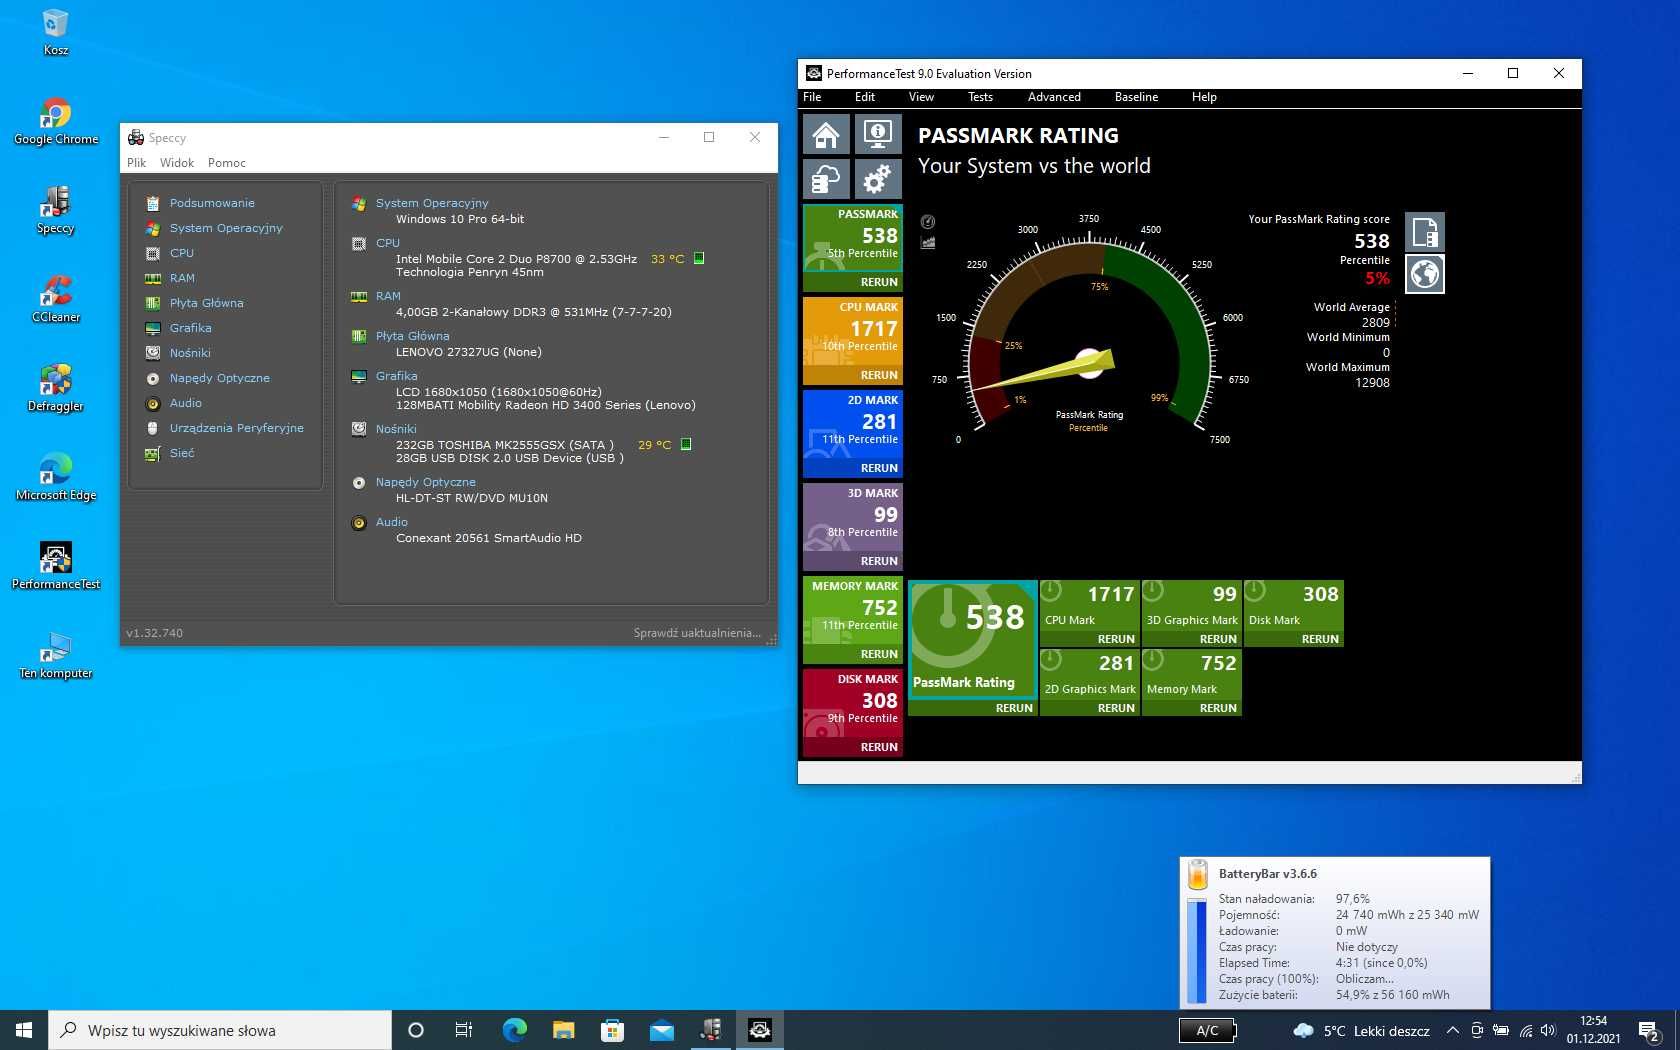Screen dimensions: 1680x1050
Task: Select Napędy Optyczne in Speccy sidebar
Action: point(219,378)
